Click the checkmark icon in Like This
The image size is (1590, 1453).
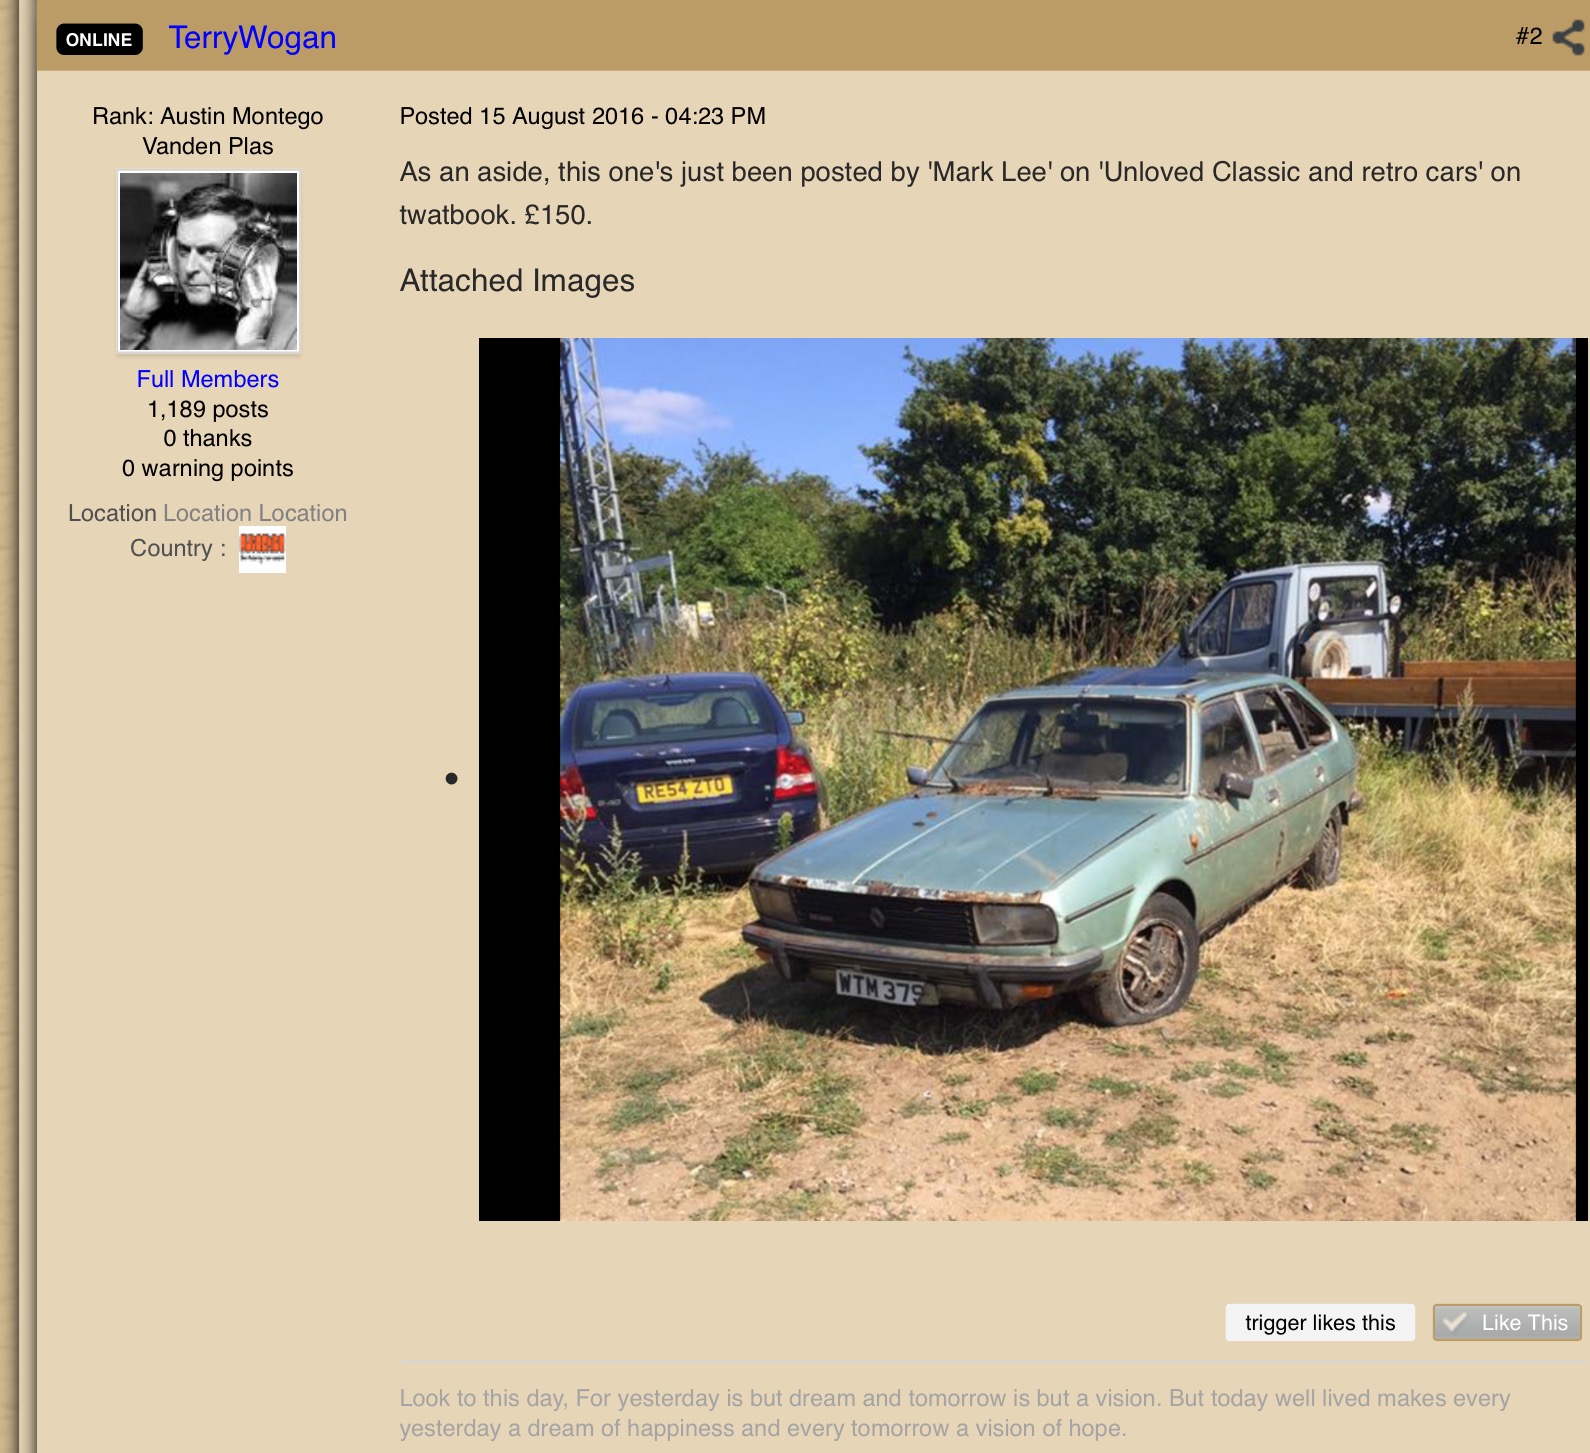click(x=1456, y=1322)
